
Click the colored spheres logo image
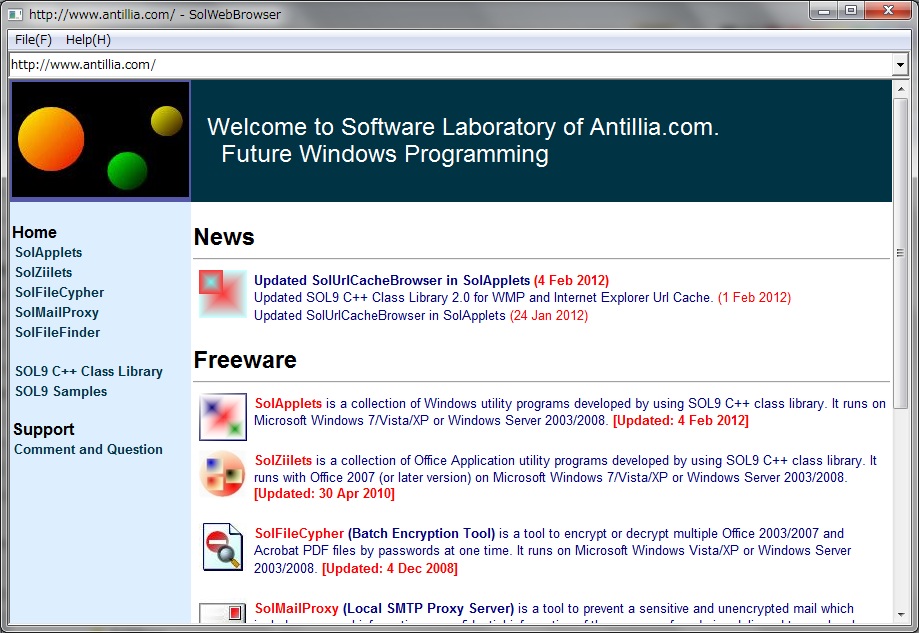[100, 140]
